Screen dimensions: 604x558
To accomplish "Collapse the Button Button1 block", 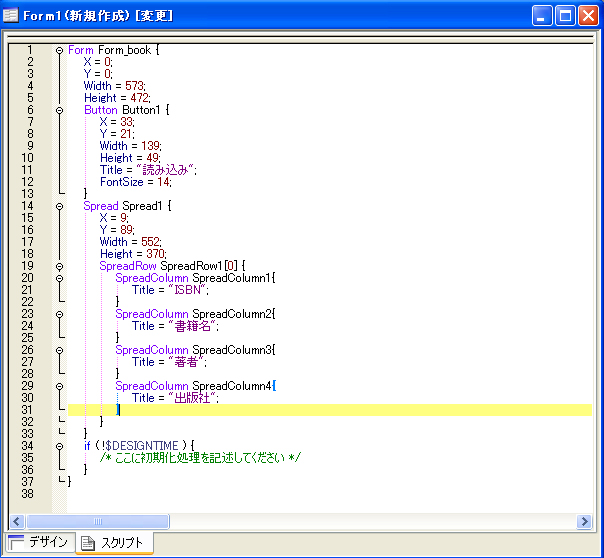I will pyautogui.click(x=59, y=110).
